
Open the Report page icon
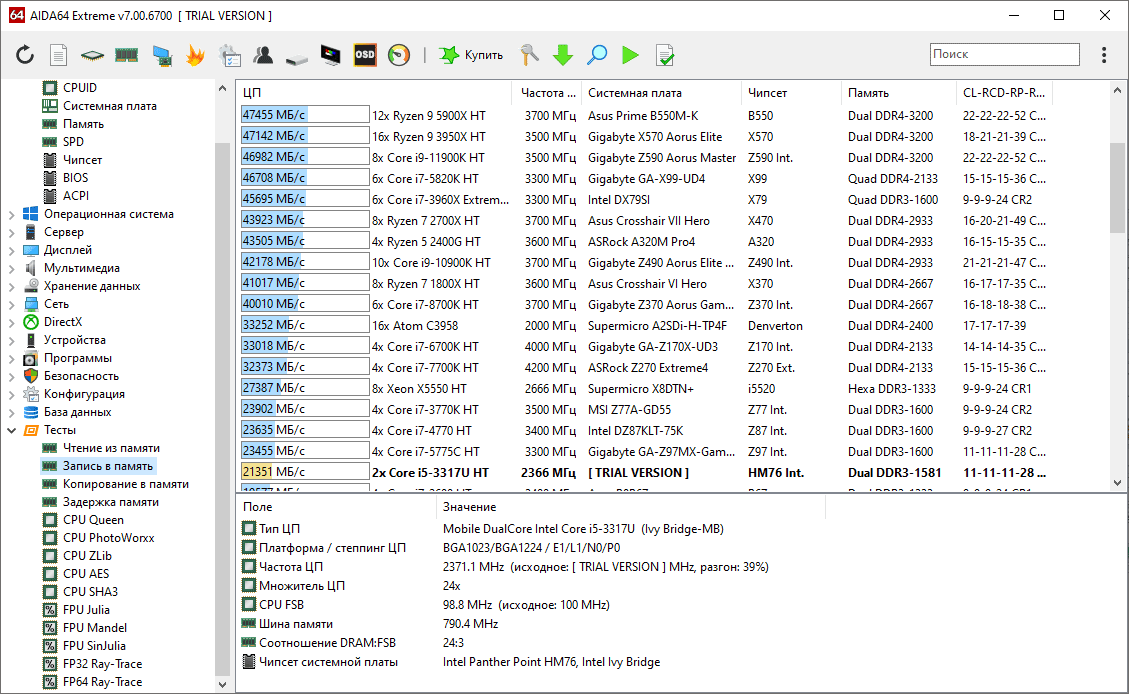click(58, 55)
